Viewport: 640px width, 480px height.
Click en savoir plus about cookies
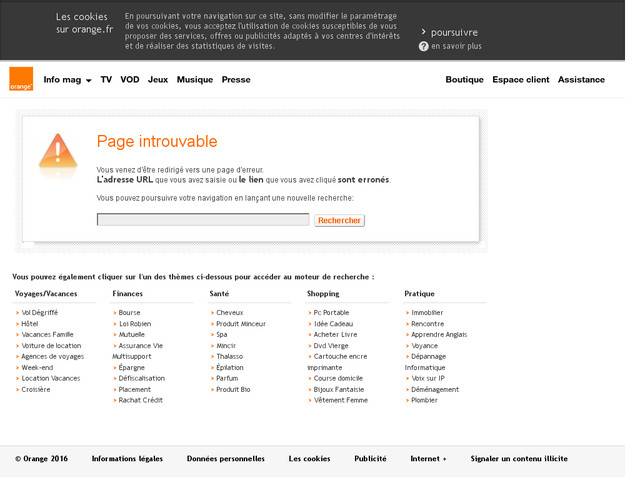pyautogui.click(x=456, y=47)
